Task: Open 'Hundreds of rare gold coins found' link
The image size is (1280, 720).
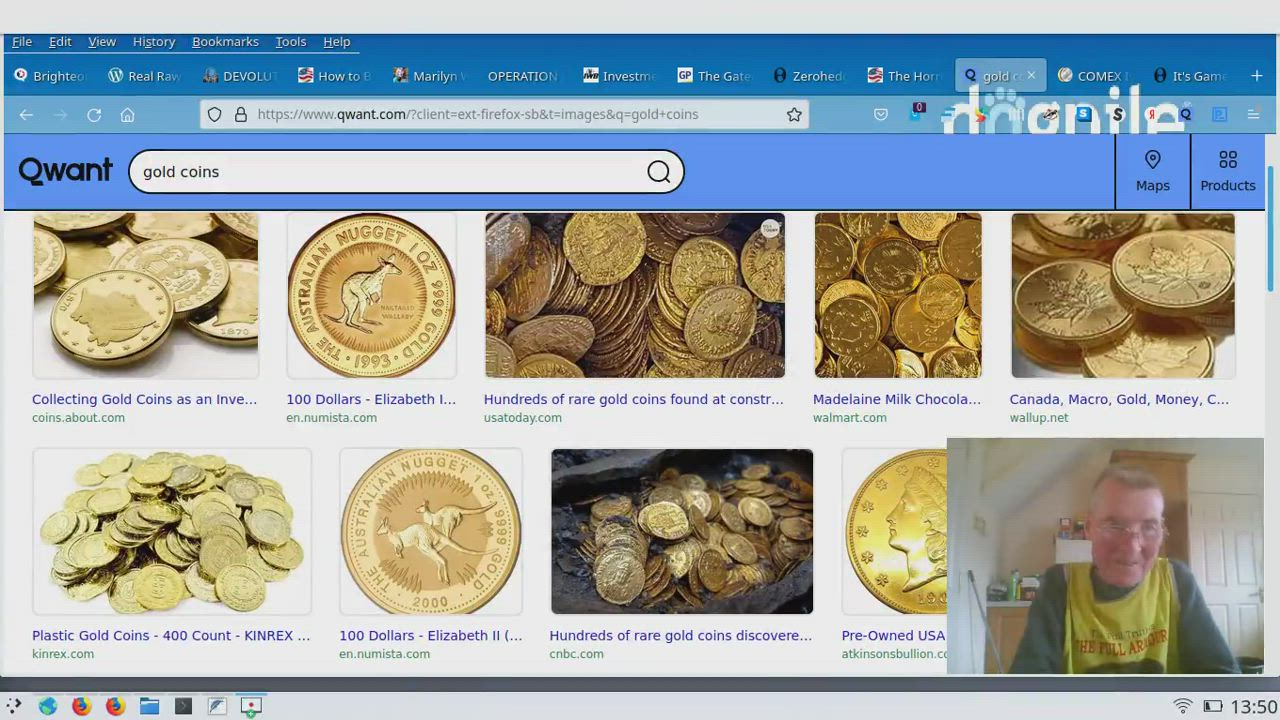Action: 633,399
